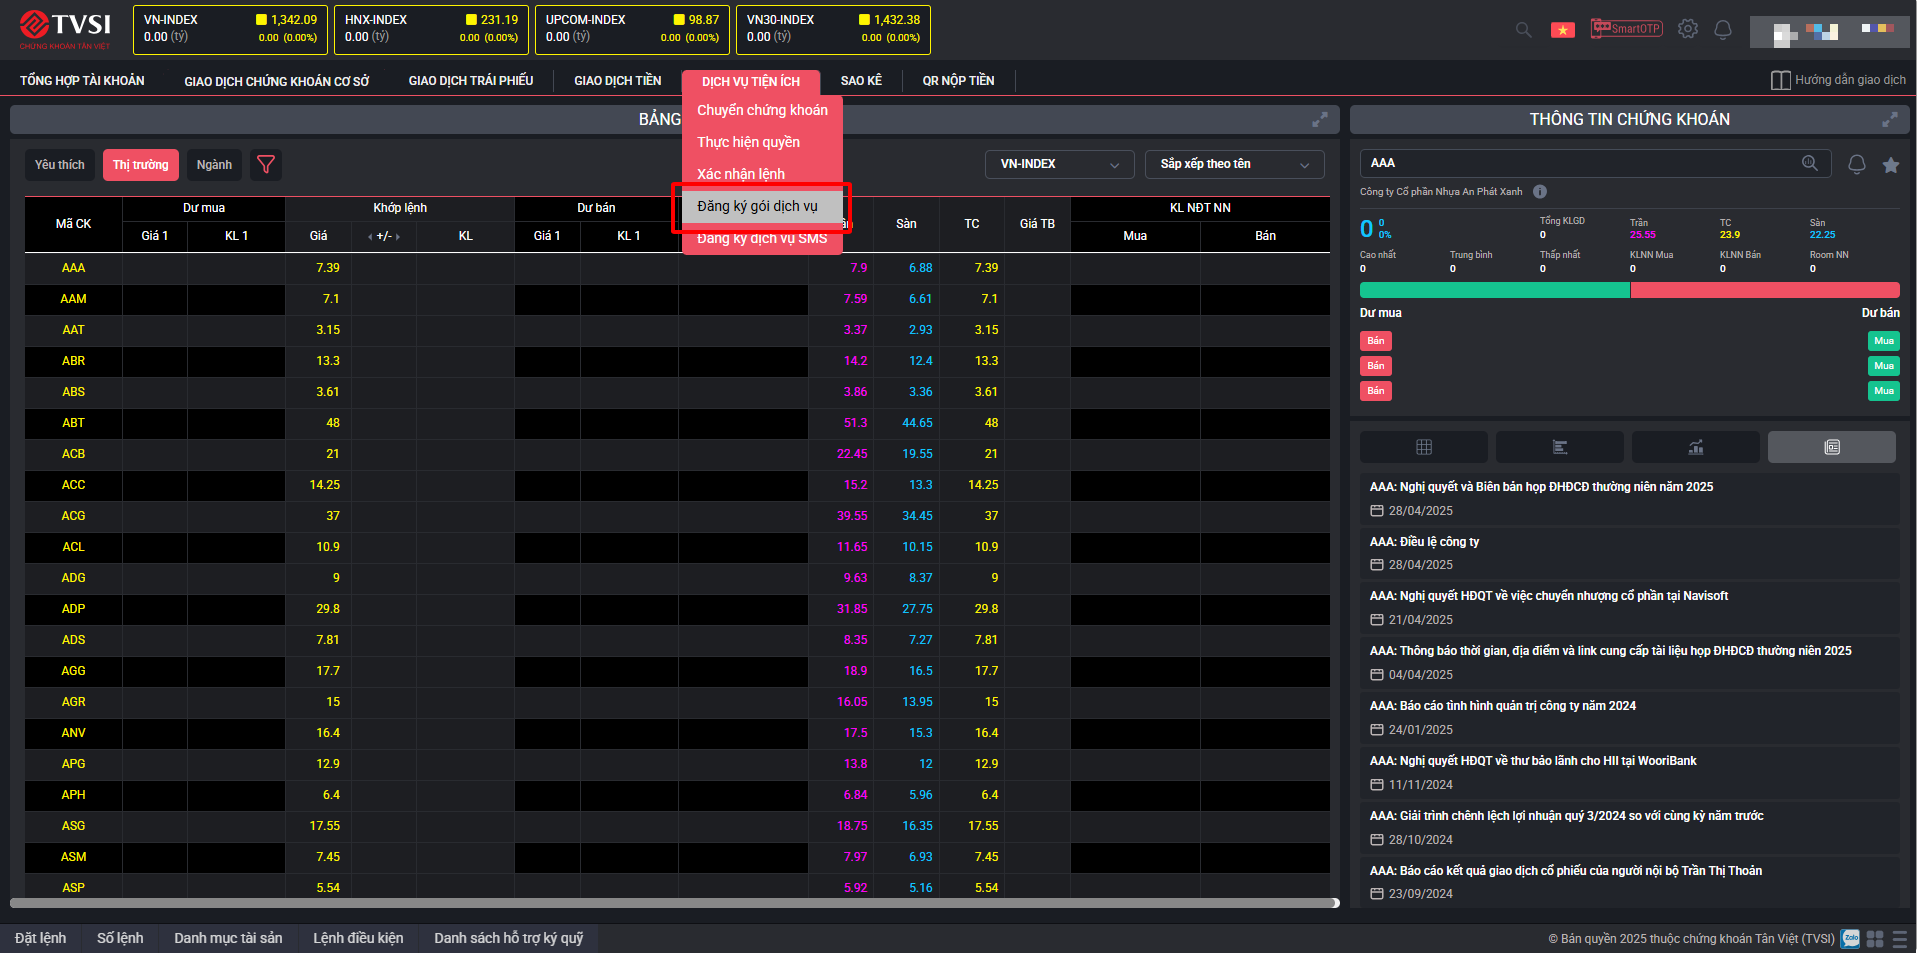This screenshot has height=953, width=1917.
Task: Click the green buy side of volume bar
Action: (x=1494, y=290)
